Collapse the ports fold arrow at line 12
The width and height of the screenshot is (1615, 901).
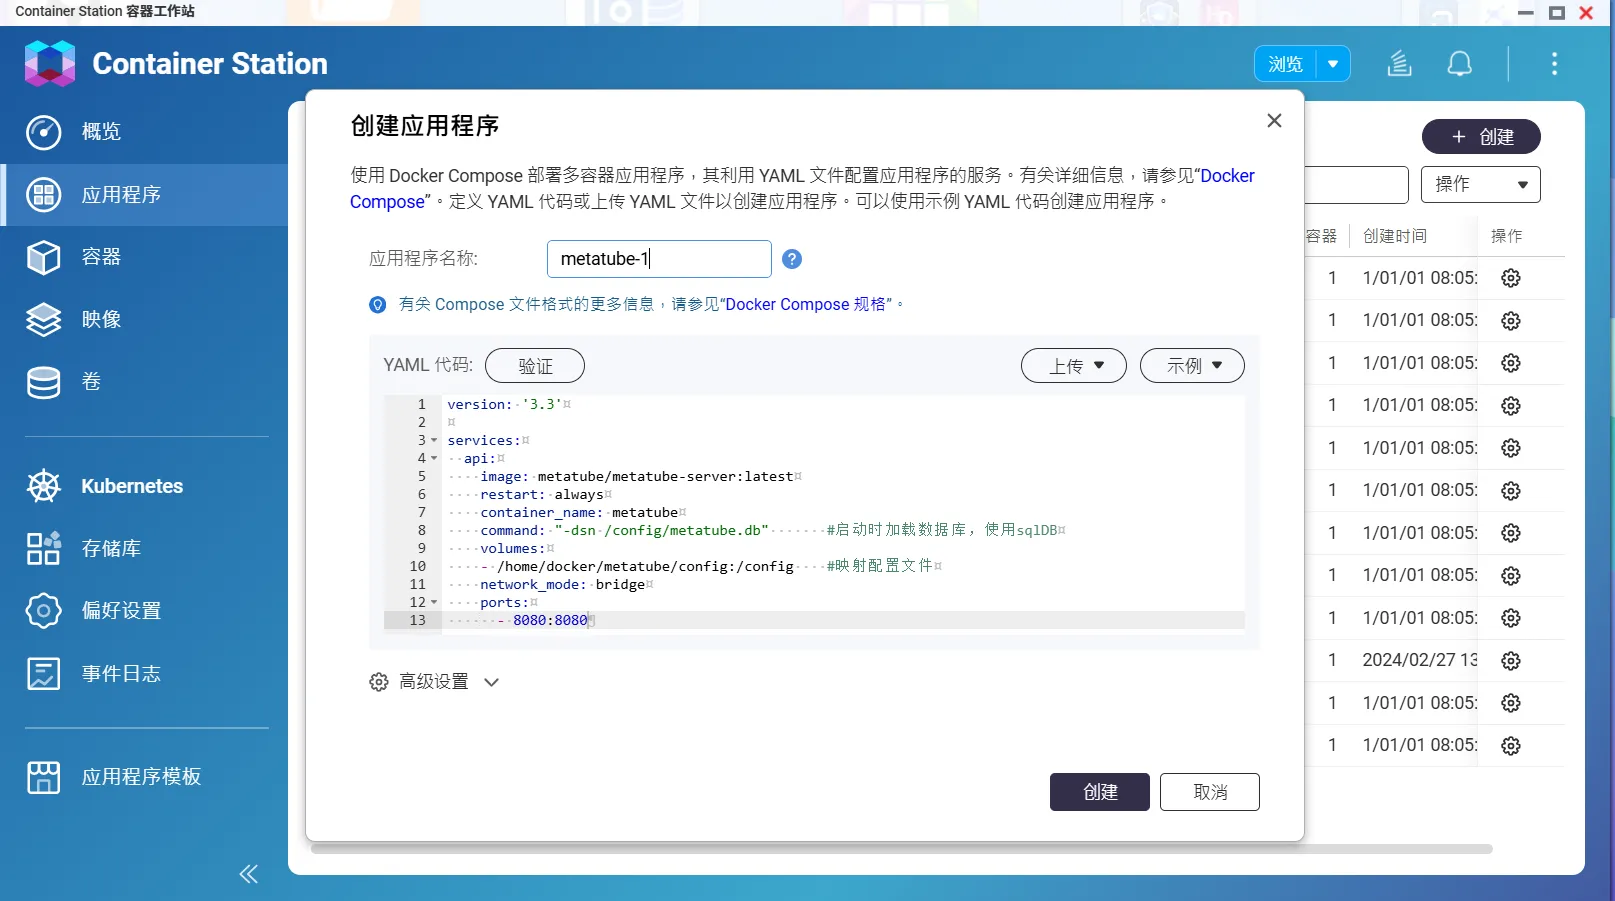click(x=434, y=603)
